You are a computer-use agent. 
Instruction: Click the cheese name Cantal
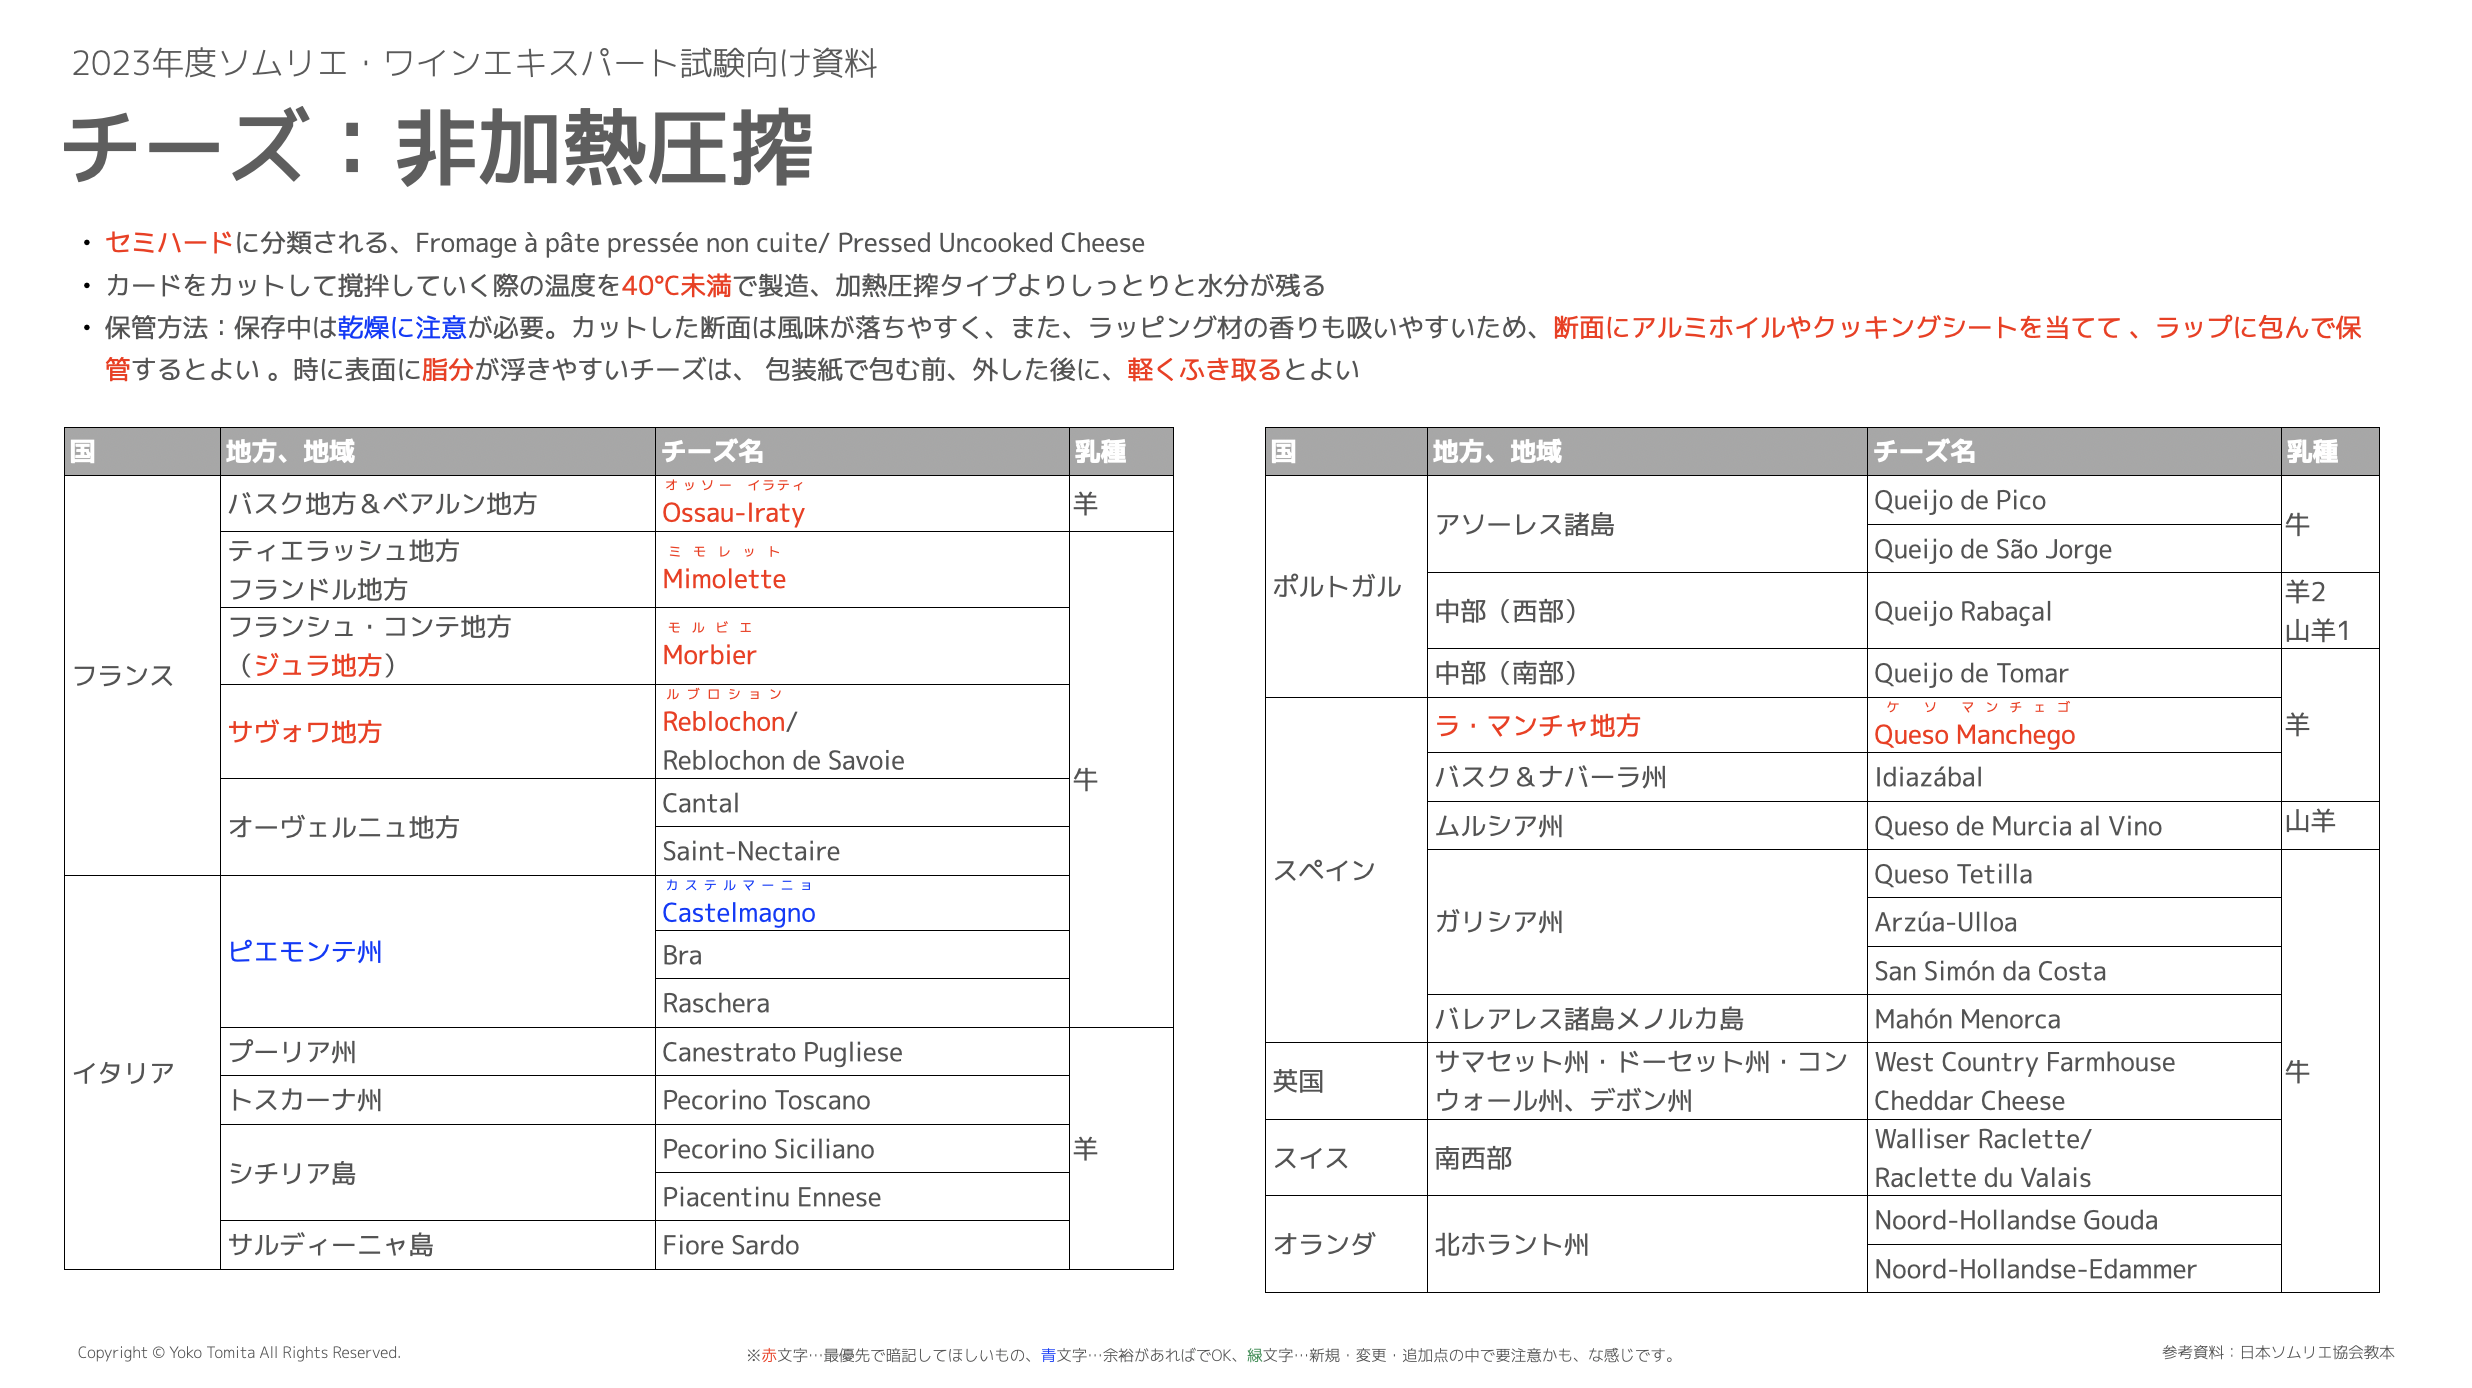700,803
